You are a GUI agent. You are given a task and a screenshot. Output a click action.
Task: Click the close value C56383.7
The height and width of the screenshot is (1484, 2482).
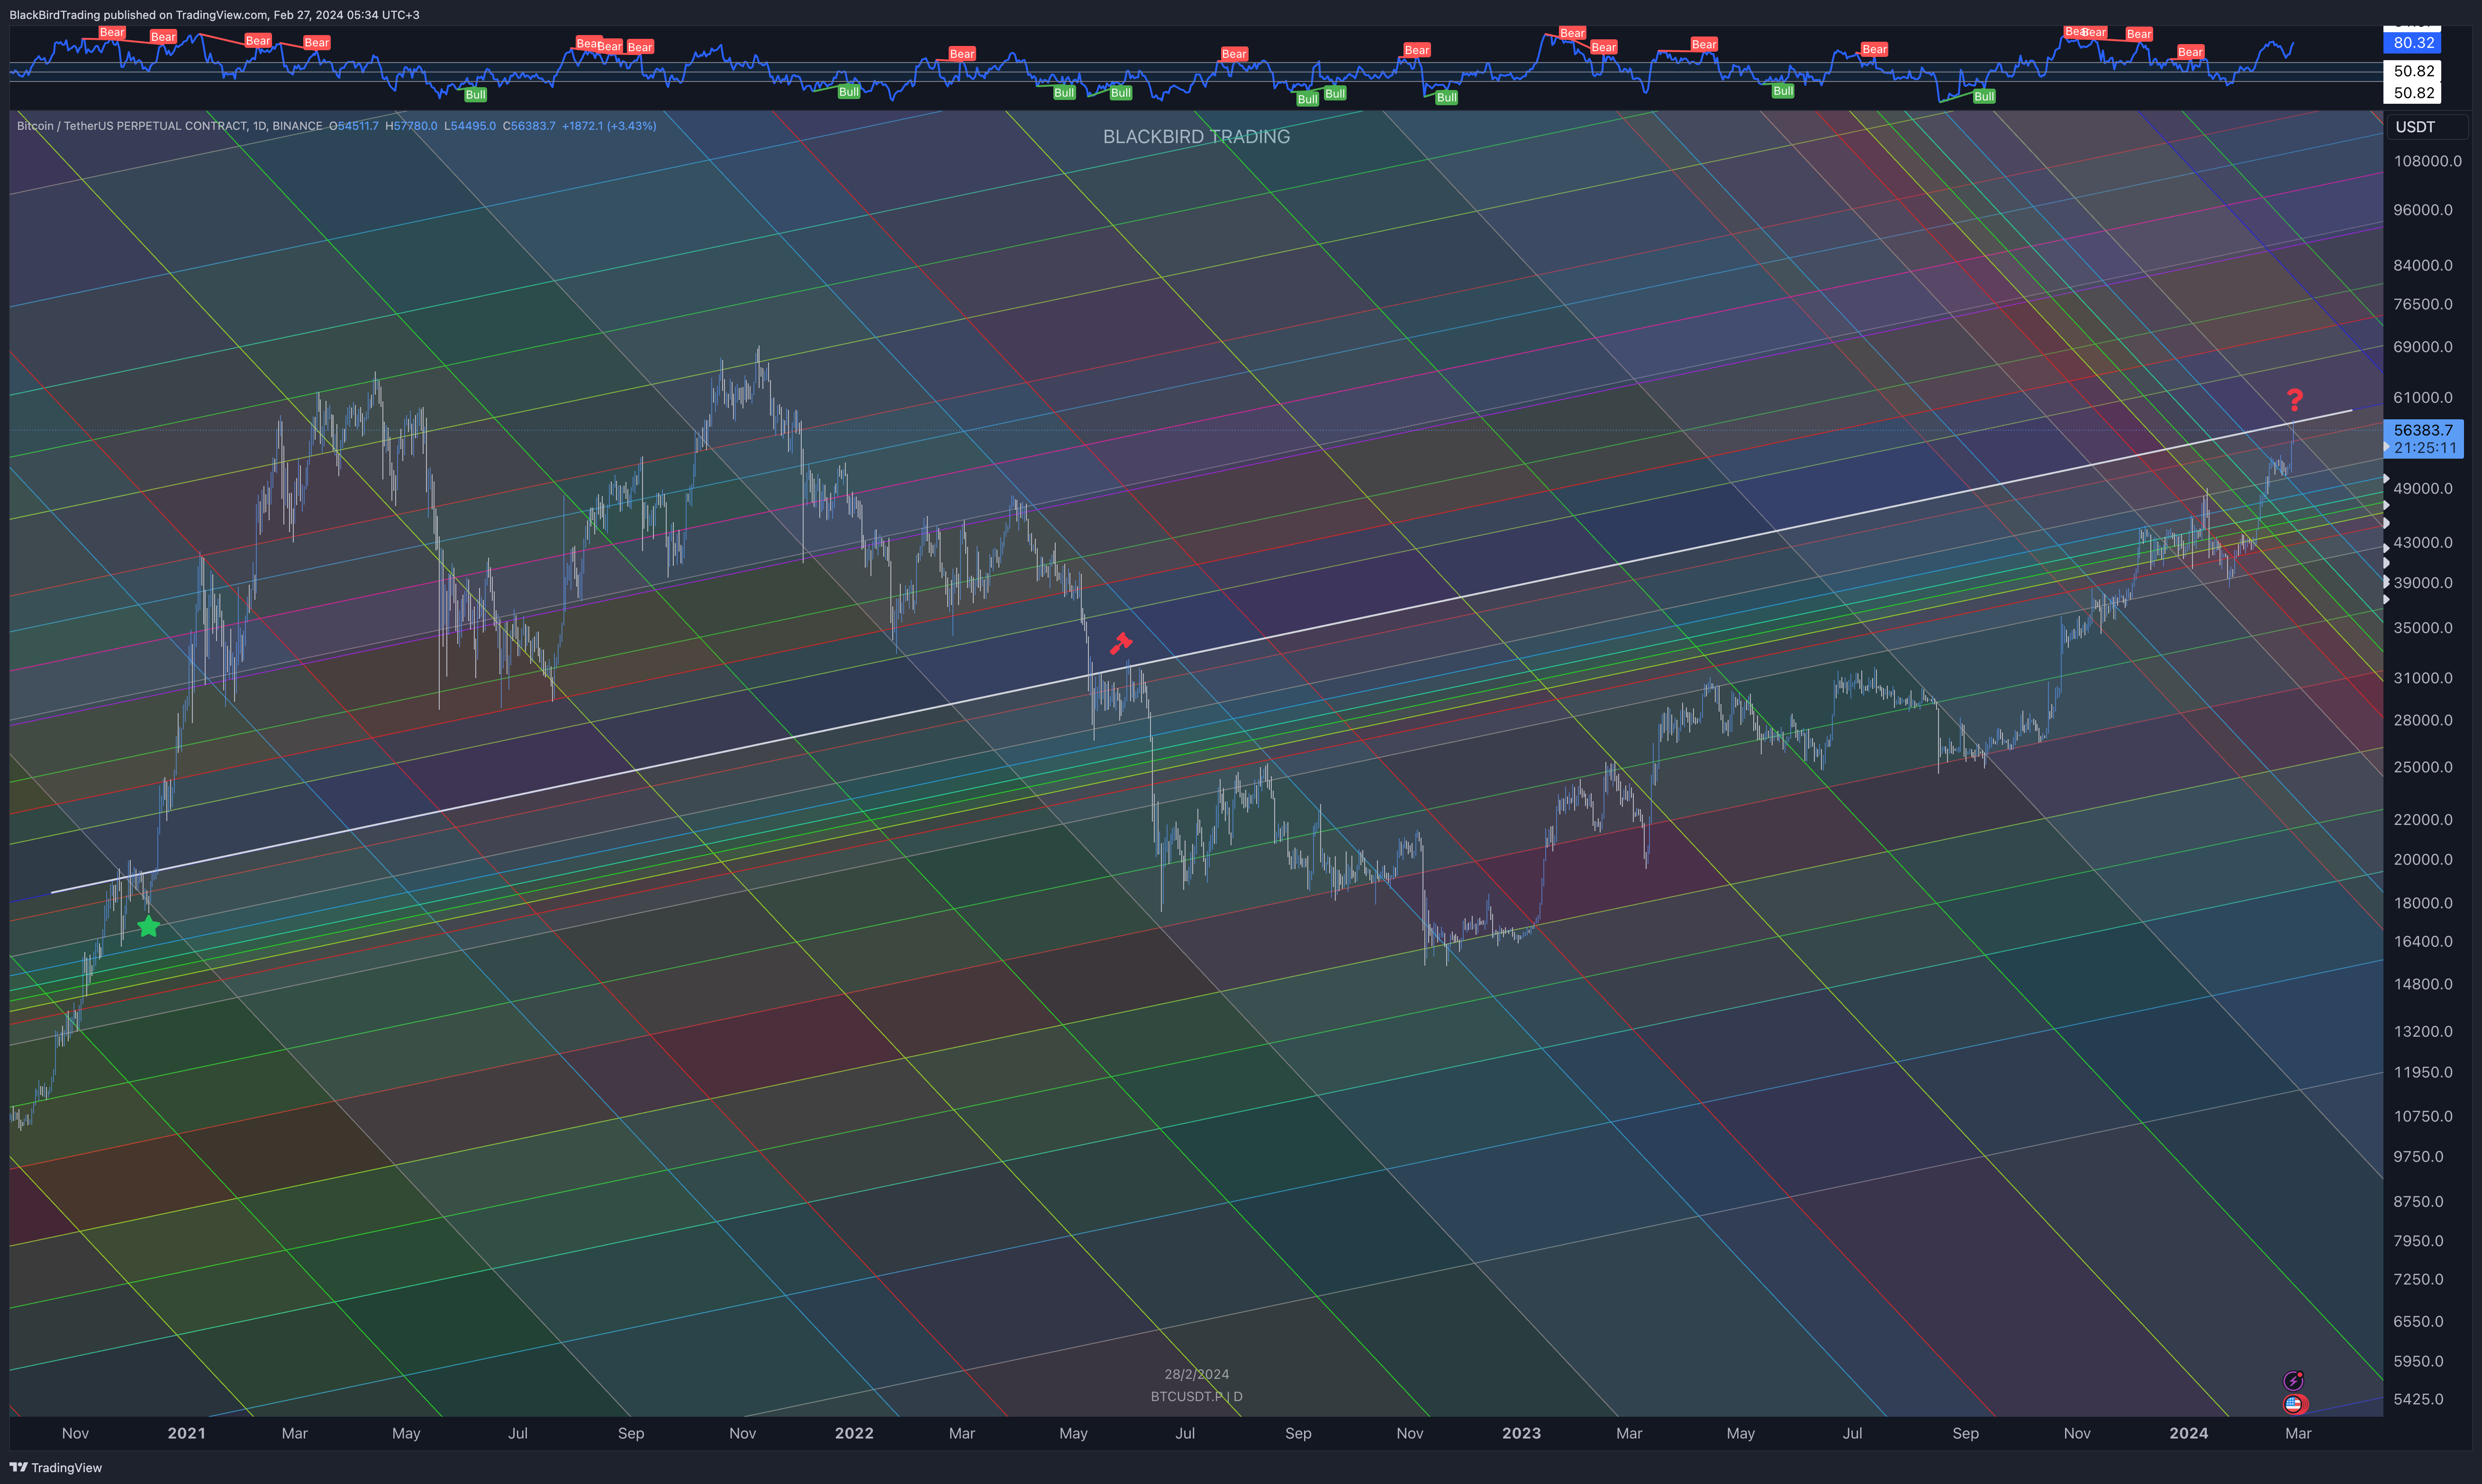coord(529,126)
